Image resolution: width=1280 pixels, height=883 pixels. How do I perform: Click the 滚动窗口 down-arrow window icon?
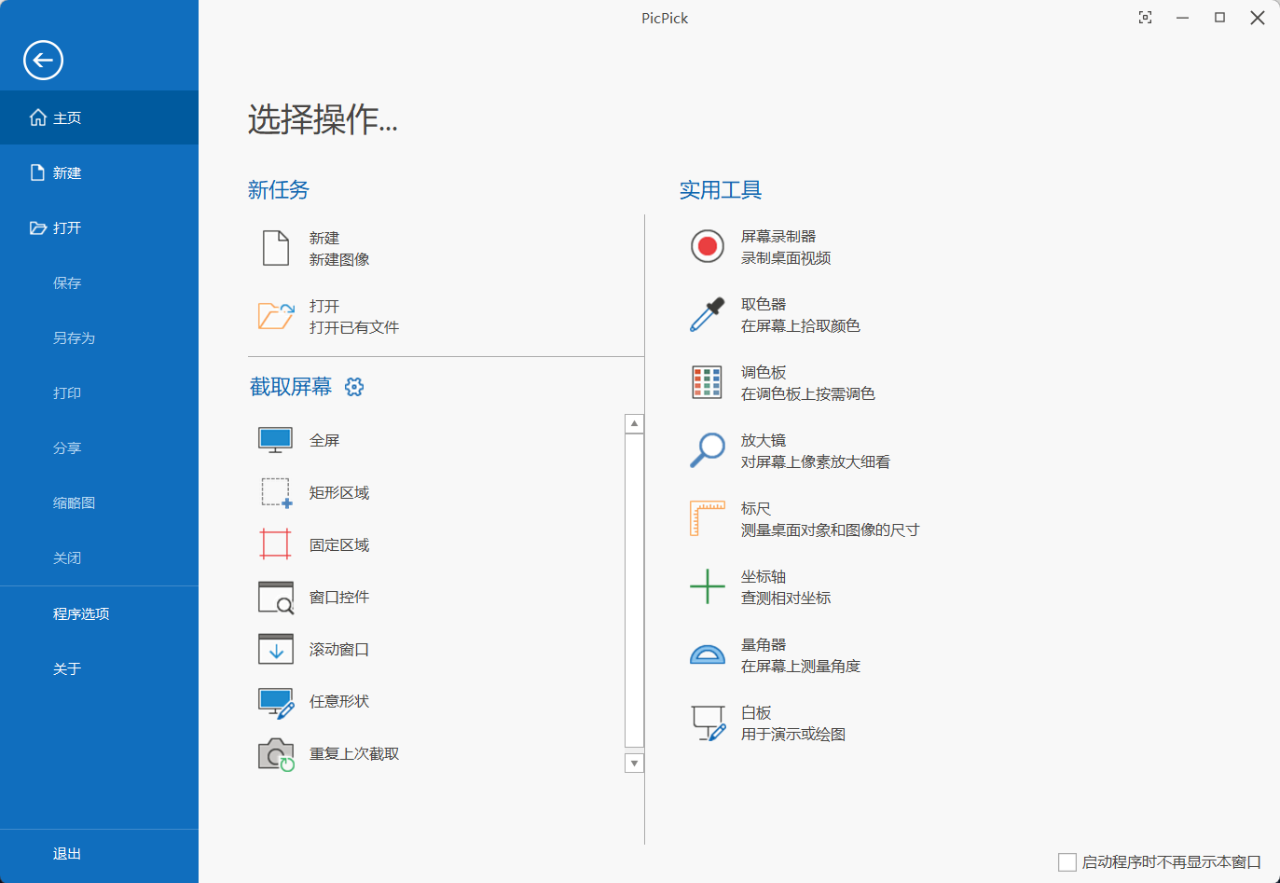pyautogui.click(x=276, y=649)
